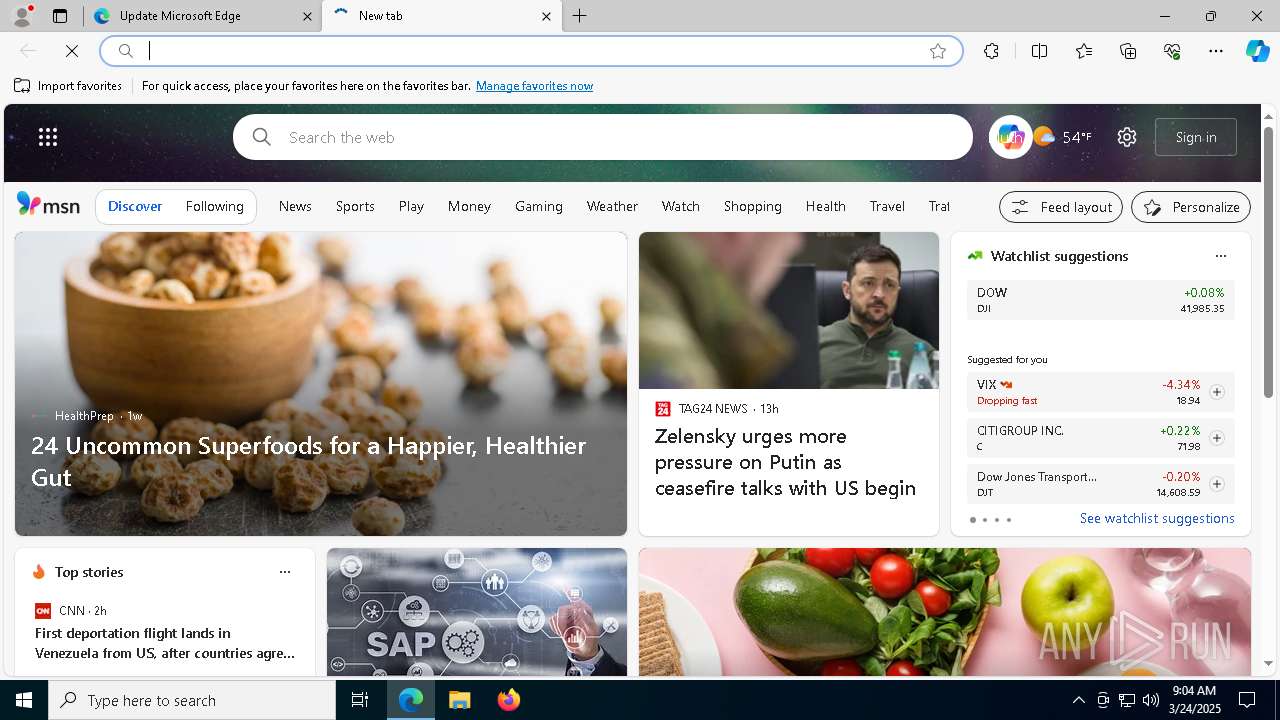Open File Explorer from the taskbar
The image size is (1280, 720).
pyautogui.click(x=459, y=700)
